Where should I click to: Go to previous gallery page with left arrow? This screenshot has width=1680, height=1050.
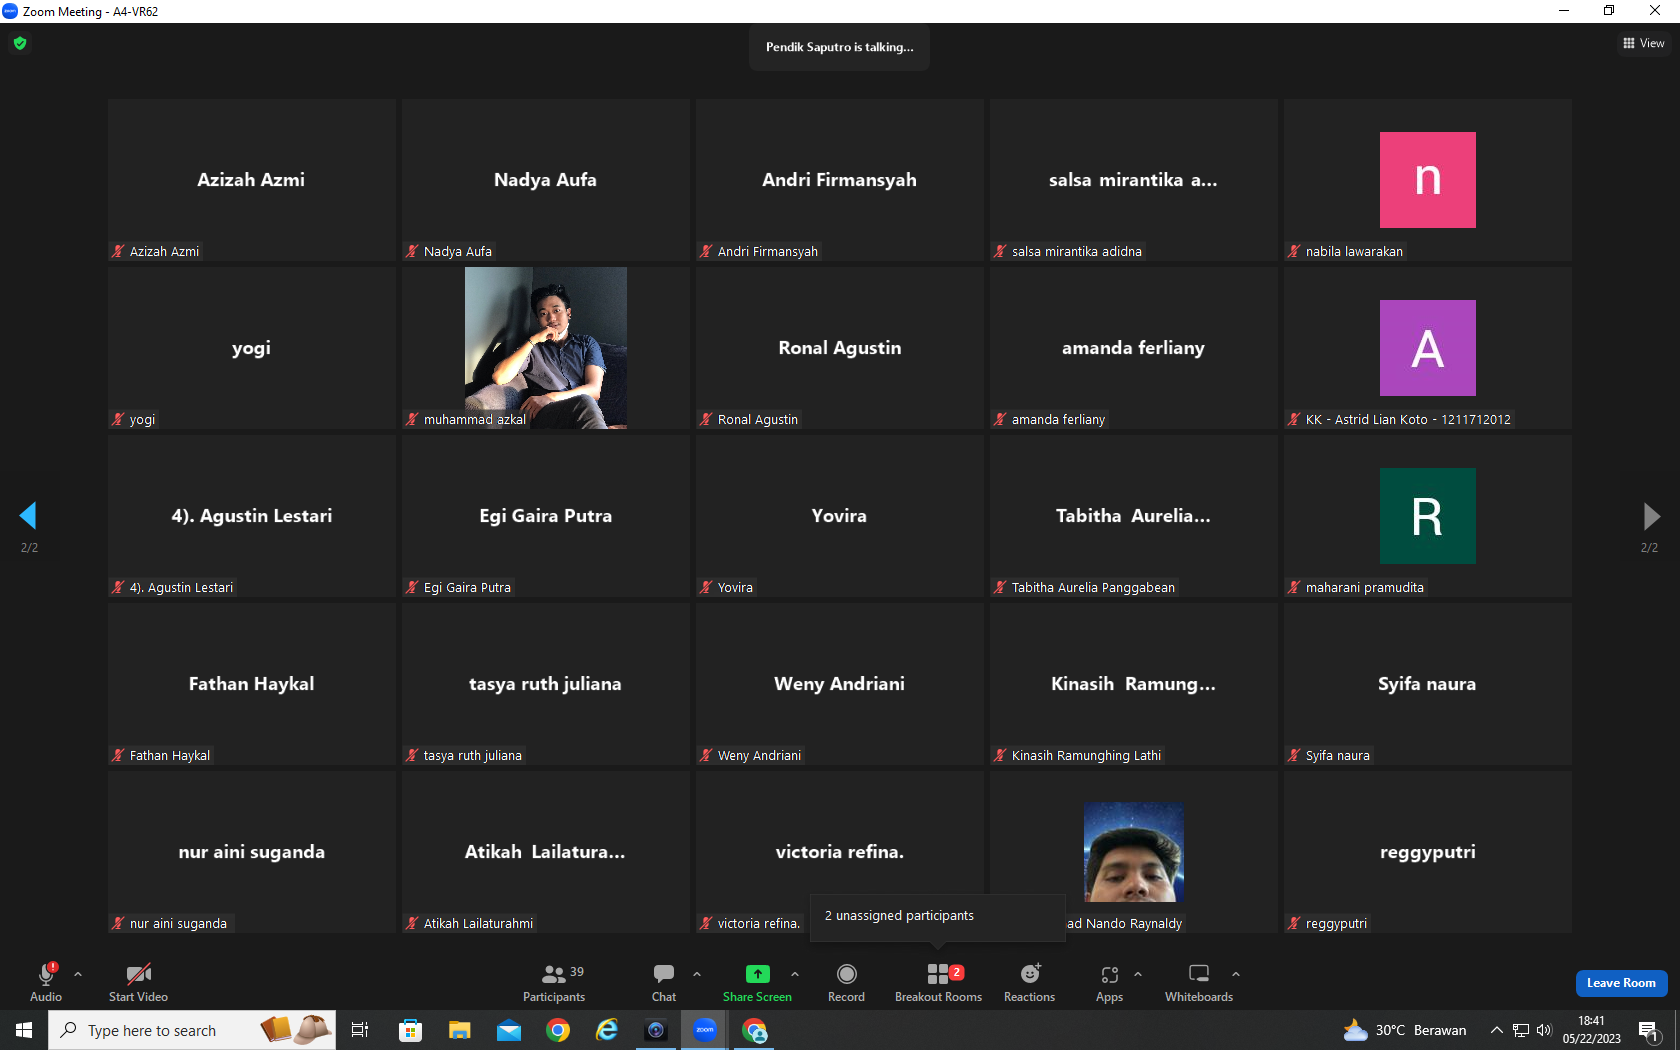(28, 516)
